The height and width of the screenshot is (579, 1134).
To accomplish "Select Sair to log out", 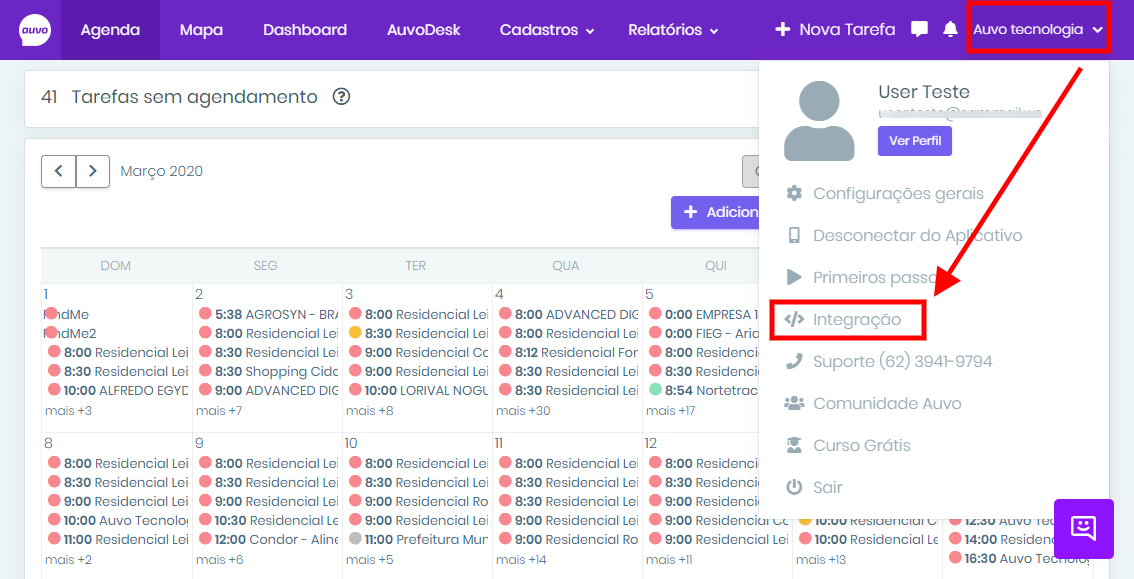I will coord(827,488).
